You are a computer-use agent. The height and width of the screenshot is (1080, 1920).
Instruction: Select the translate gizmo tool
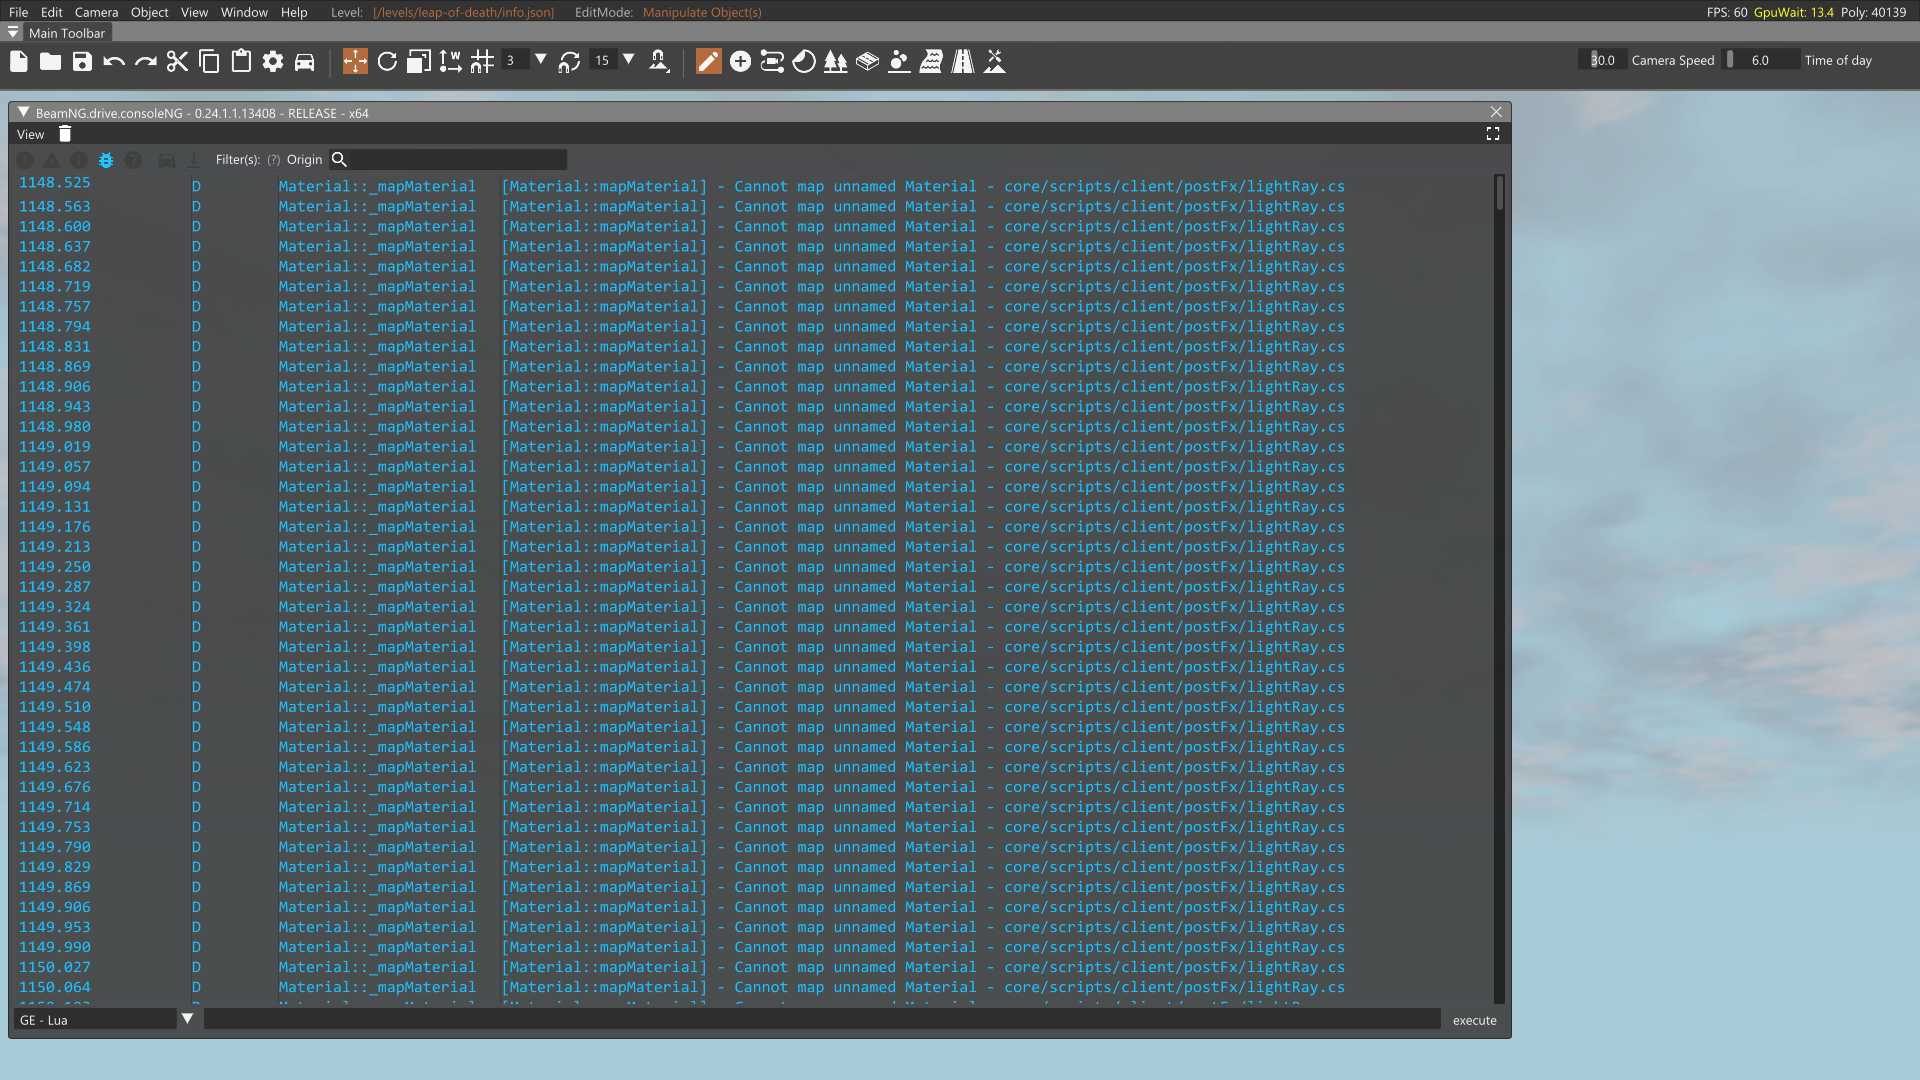[355, 62]
